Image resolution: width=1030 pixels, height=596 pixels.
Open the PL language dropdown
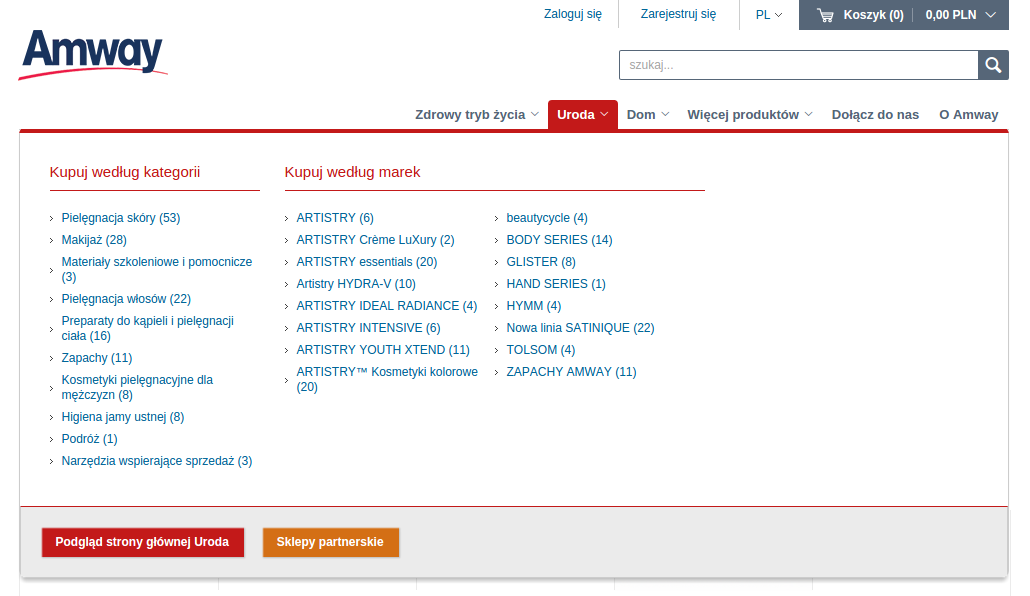[x=769, y=14]
